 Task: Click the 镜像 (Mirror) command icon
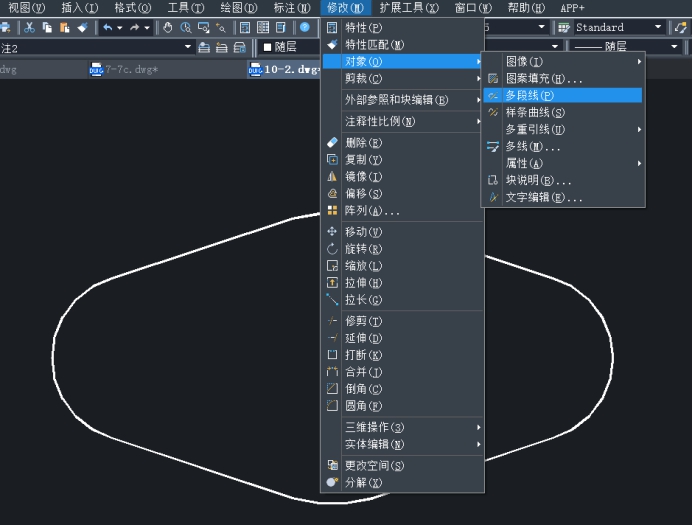(x=333, y=177)
